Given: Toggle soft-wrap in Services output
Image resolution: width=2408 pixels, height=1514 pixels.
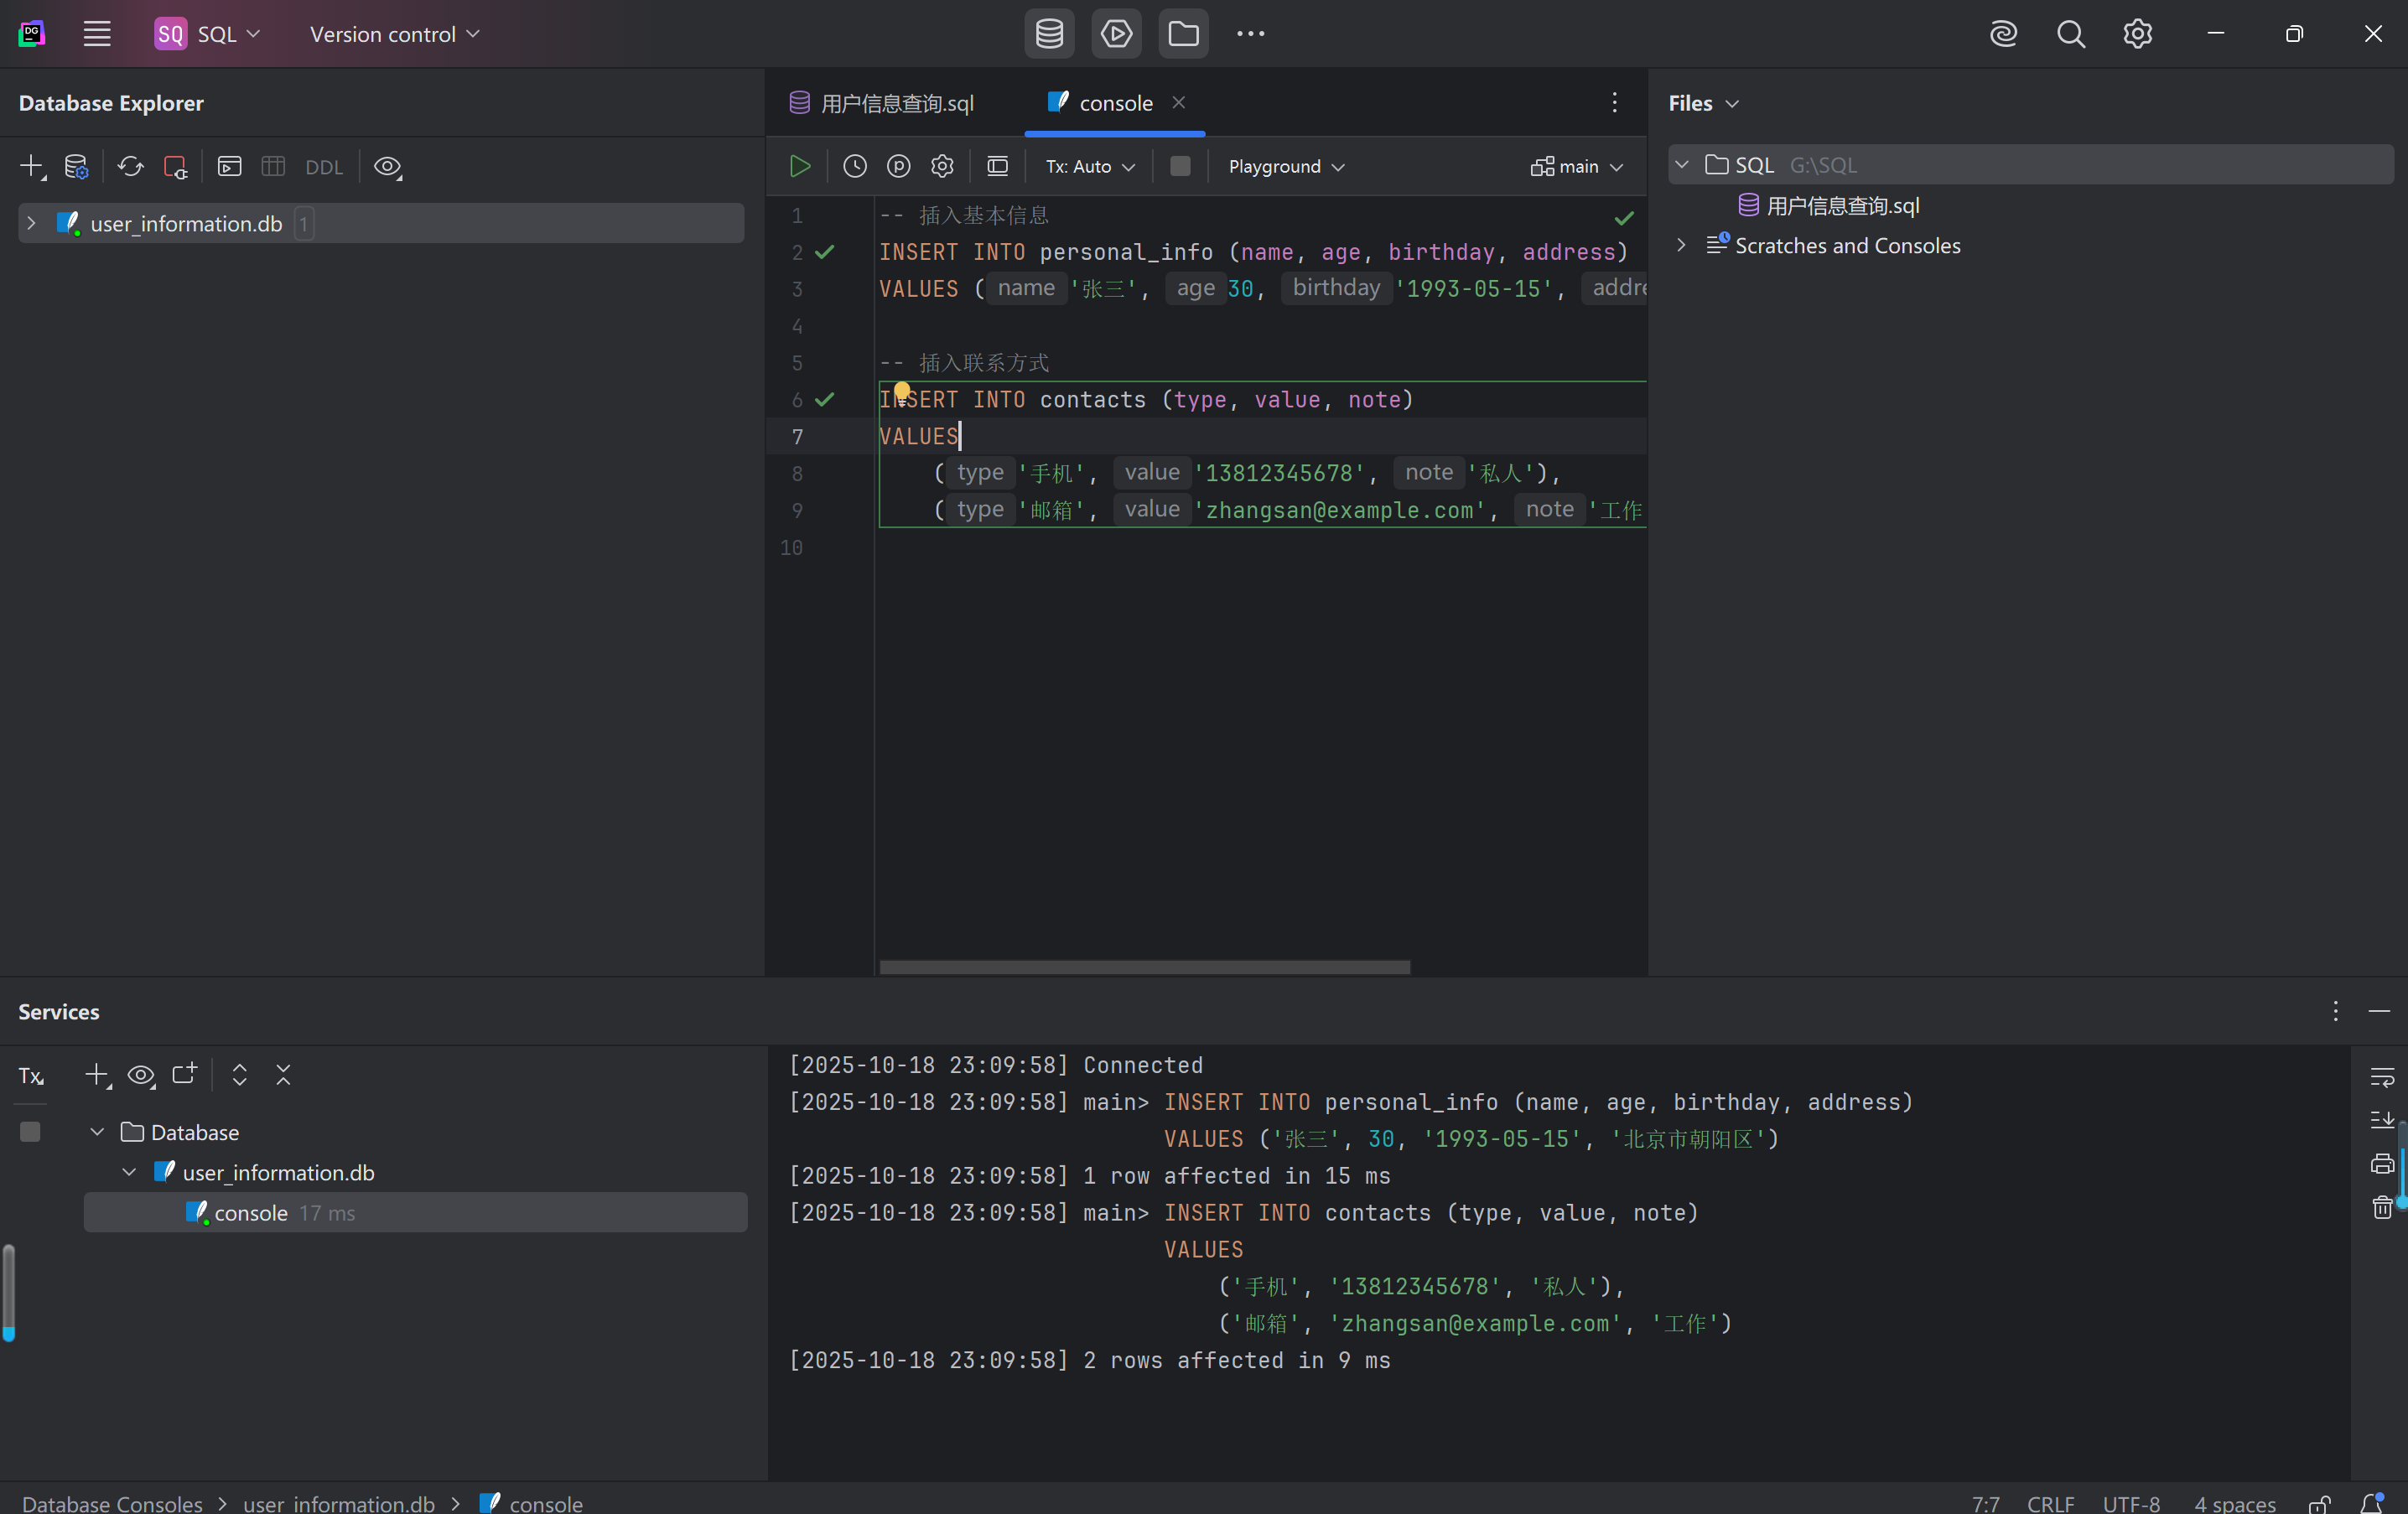Looking at the screenshot, I should pos(2381,1076).
